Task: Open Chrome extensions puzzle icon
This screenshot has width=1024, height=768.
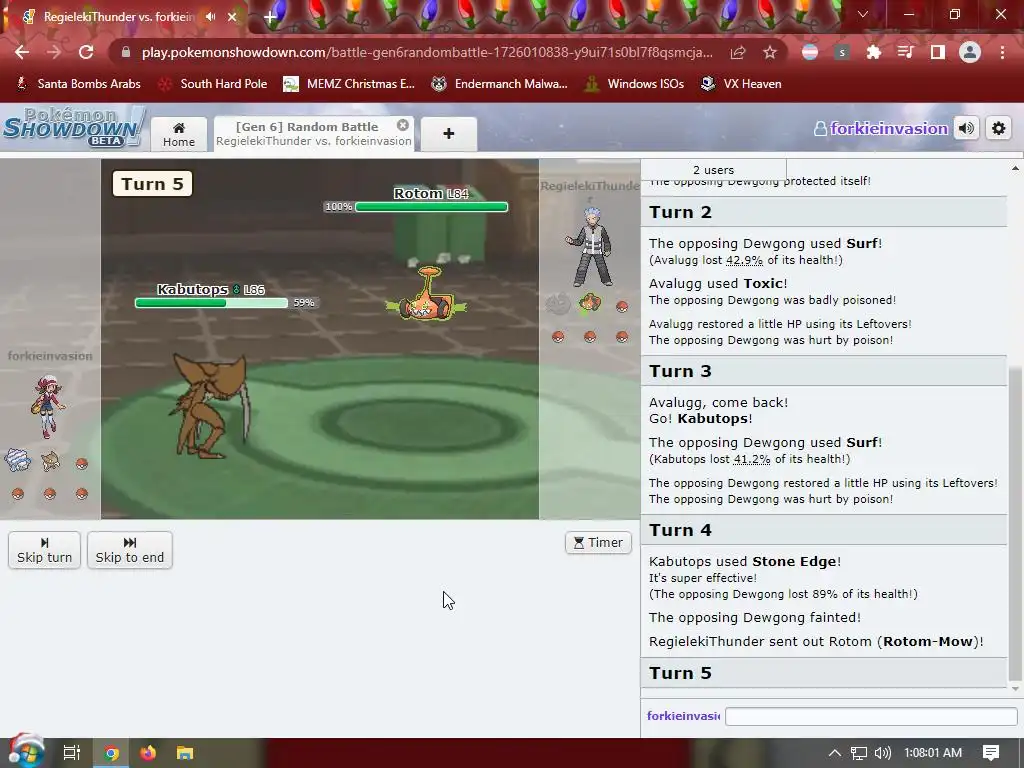Action: 874,52
